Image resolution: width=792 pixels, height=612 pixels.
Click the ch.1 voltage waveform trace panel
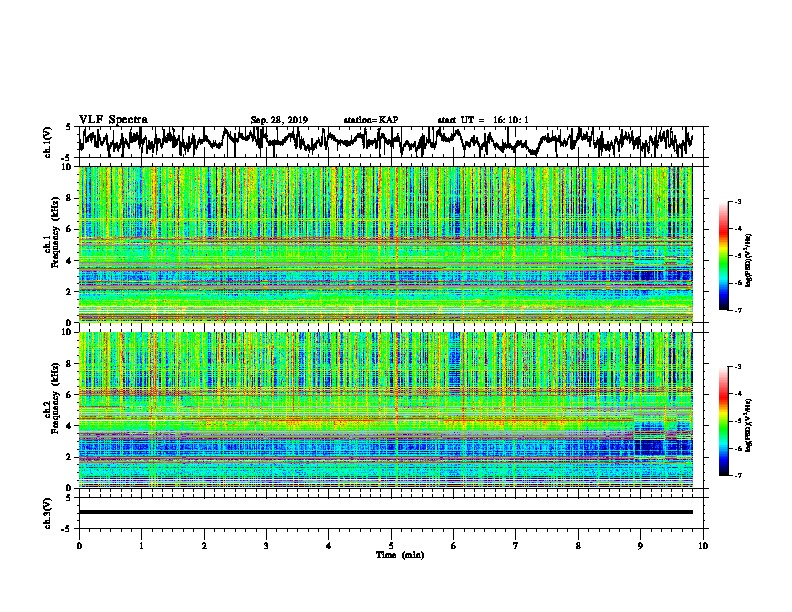(390, 142)
